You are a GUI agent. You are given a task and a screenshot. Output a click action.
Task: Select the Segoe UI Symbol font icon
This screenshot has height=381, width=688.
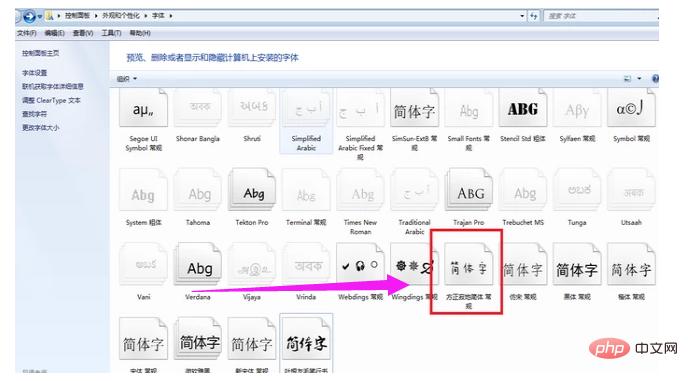pyautogui.click(x=143, y=109)
